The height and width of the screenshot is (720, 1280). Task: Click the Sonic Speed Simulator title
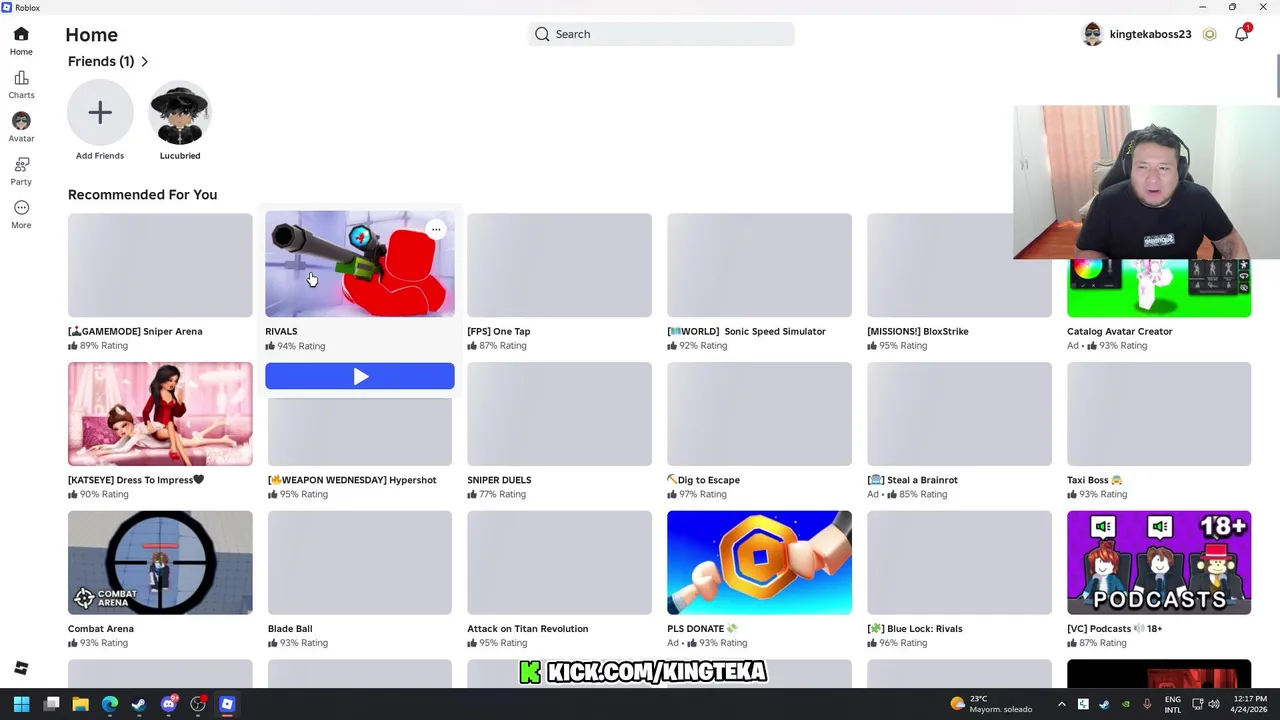coord(746,331)
